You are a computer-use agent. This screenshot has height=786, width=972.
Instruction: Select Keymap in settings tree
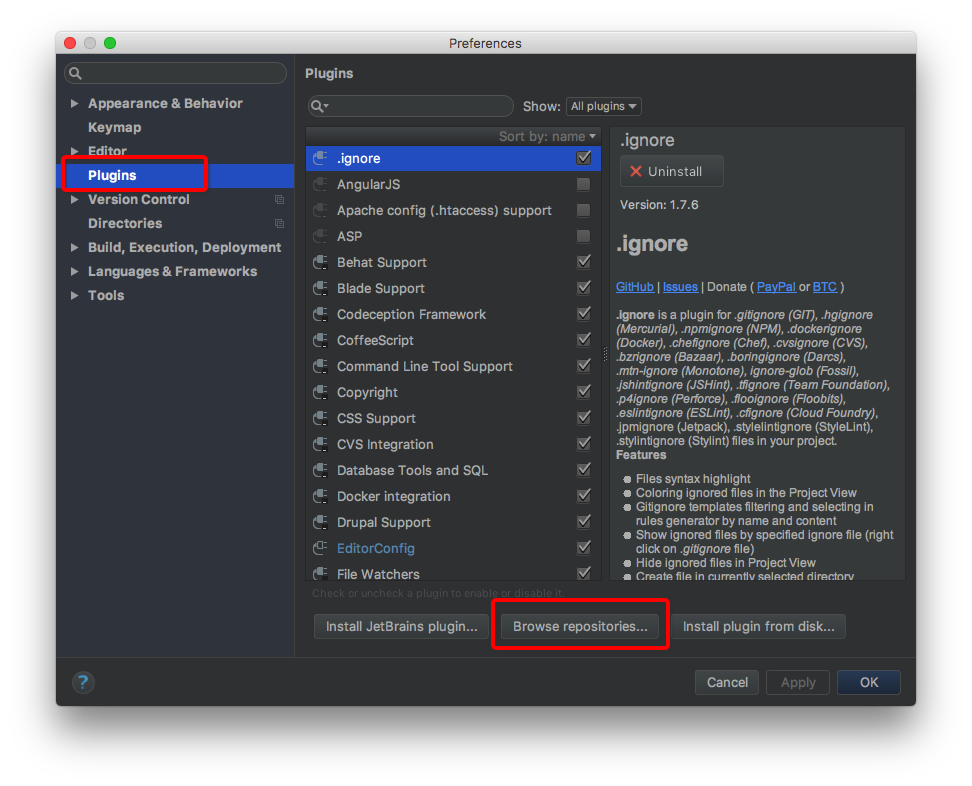click(115, 127)
